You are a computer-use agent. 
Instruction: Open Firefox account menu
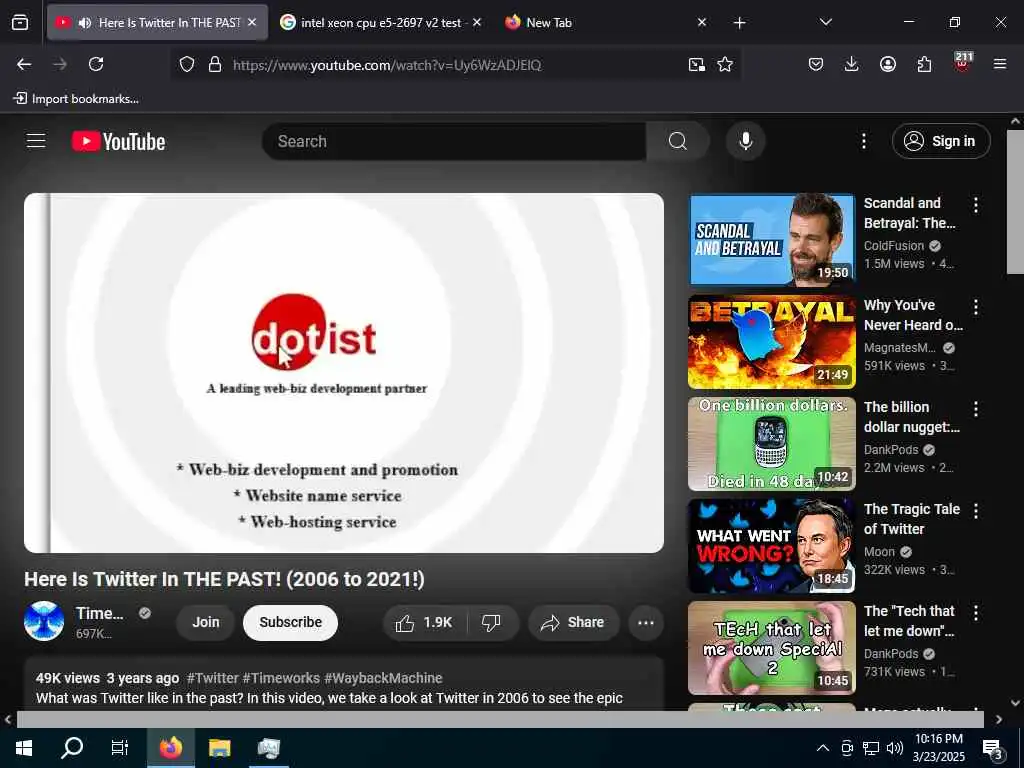click(888, 64)
